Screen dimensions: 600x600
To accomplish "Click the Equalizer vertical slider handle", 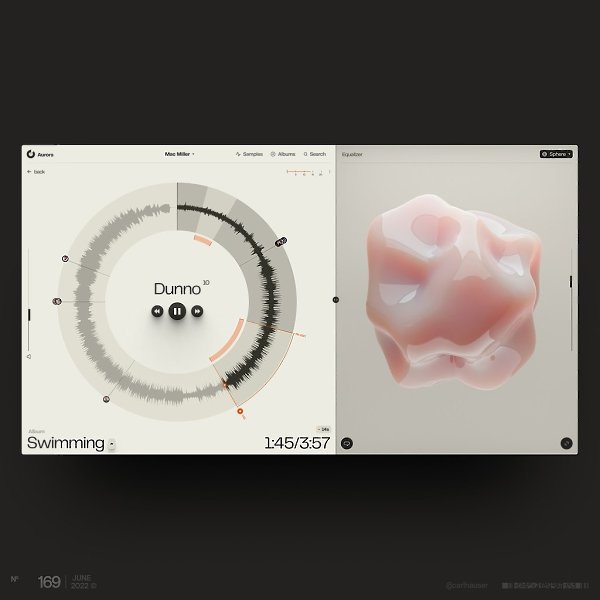I will point(571,282).
